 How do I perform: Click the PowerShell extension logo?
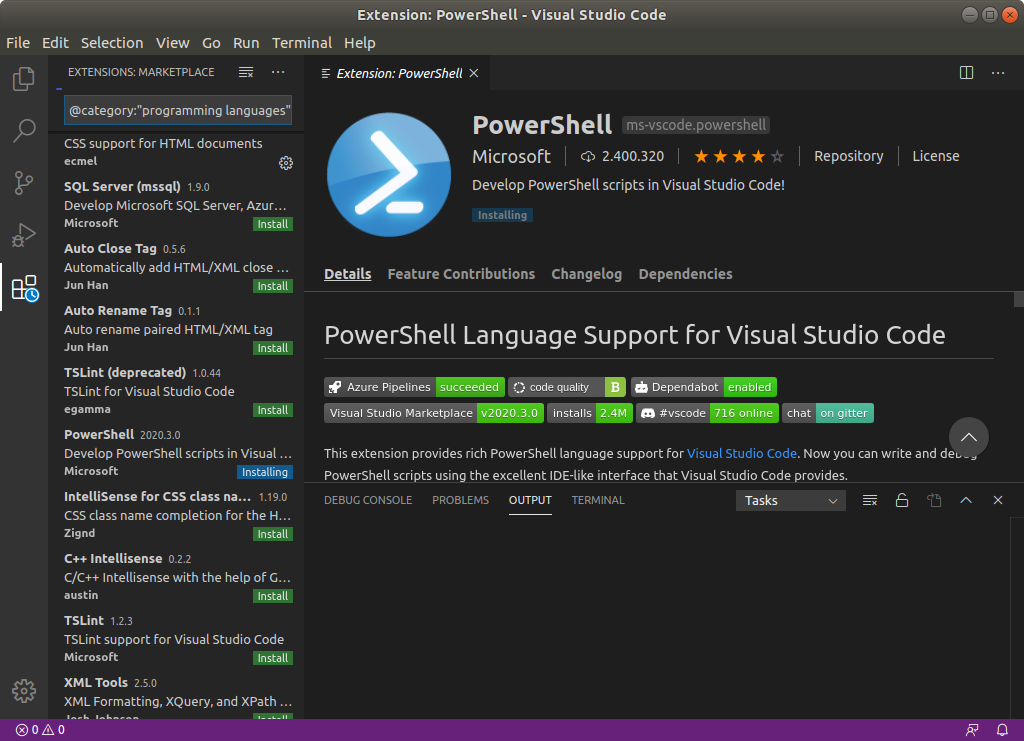pos(389,174)
